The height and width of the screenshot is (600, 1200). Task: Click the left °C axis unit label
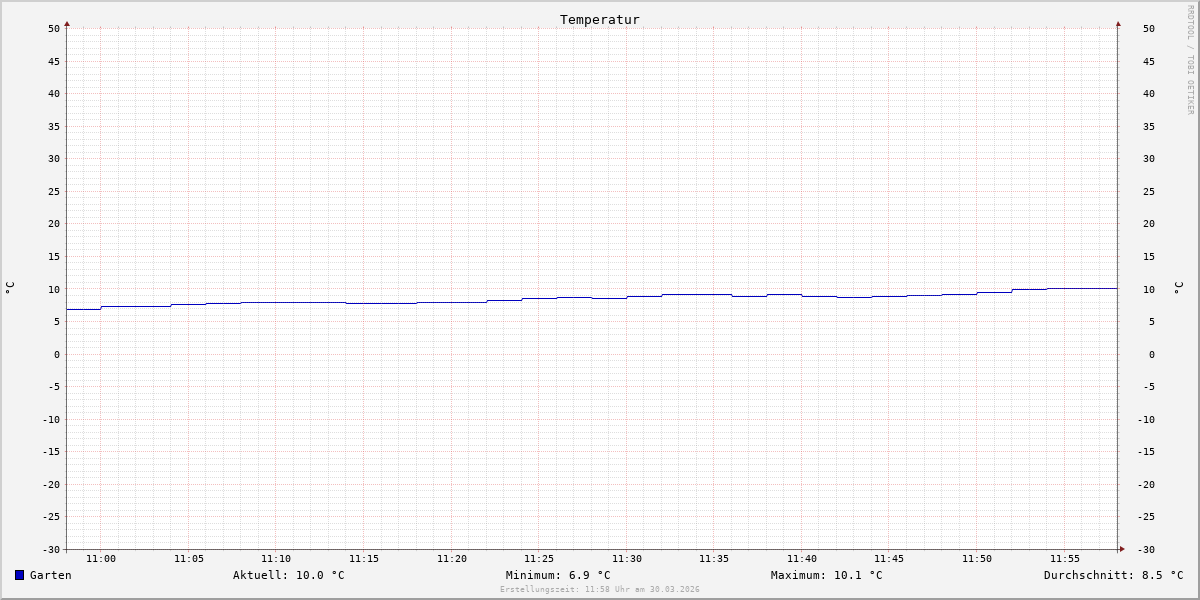(x=10, y=288)
